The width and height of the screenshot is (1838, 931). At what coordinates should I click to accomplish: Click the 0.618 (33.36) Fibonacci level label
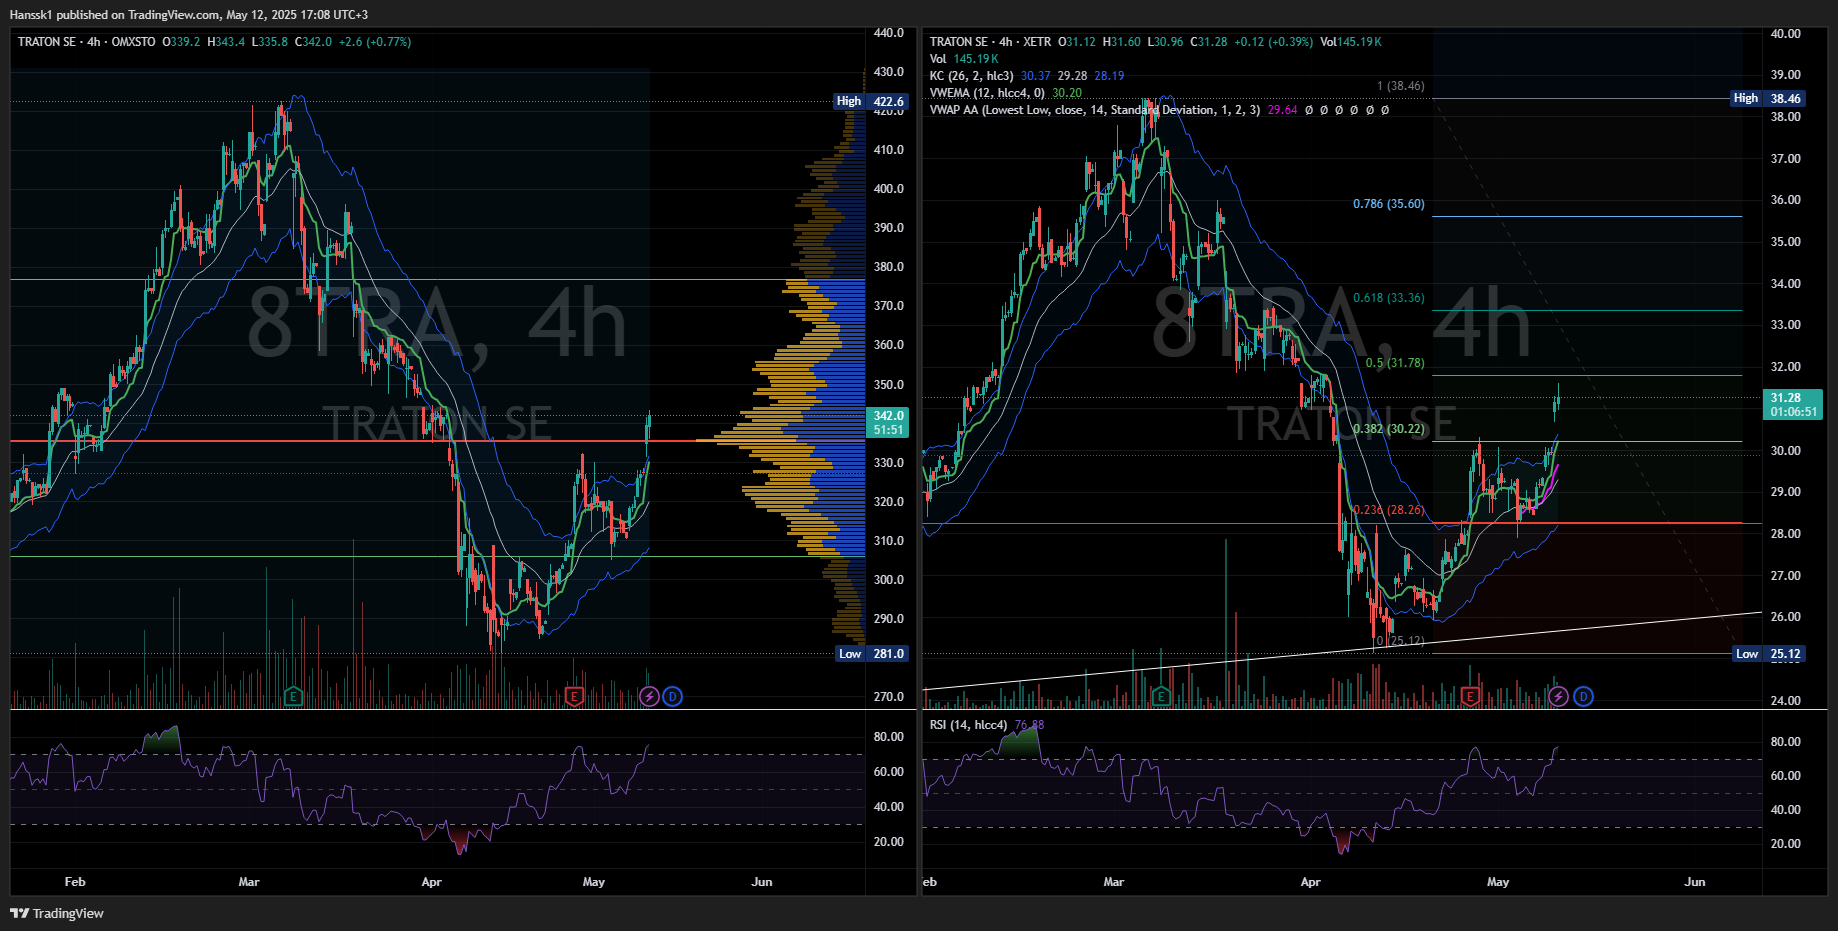coord(1388,298)
